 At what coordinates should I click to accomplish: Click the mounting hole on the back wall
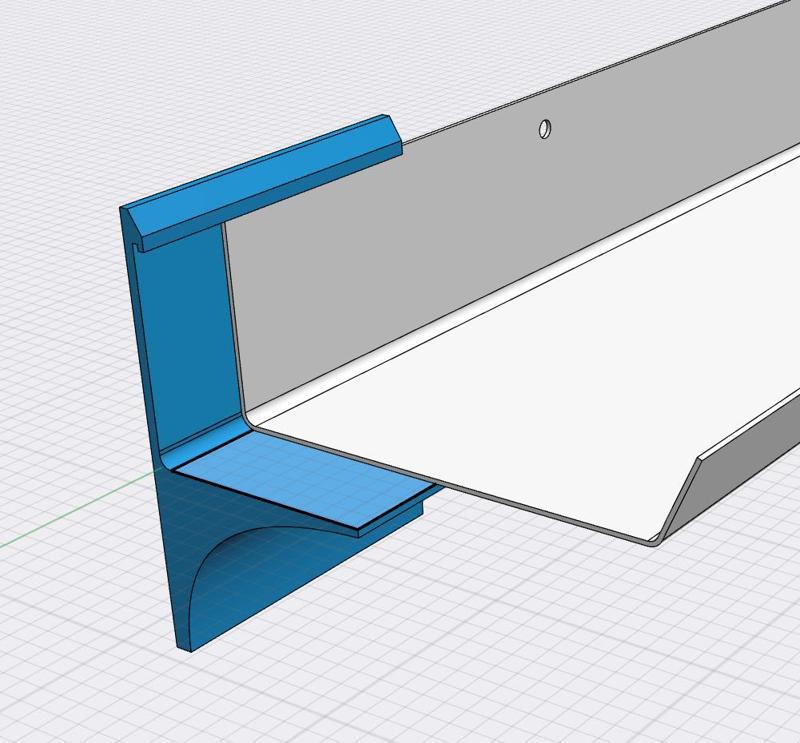(543, 128)
